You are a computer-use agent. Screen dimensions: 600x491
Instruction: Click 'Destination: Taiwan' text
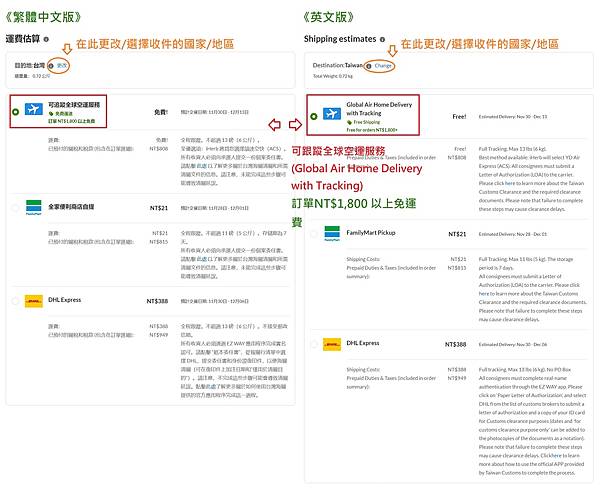click(338, 65)
